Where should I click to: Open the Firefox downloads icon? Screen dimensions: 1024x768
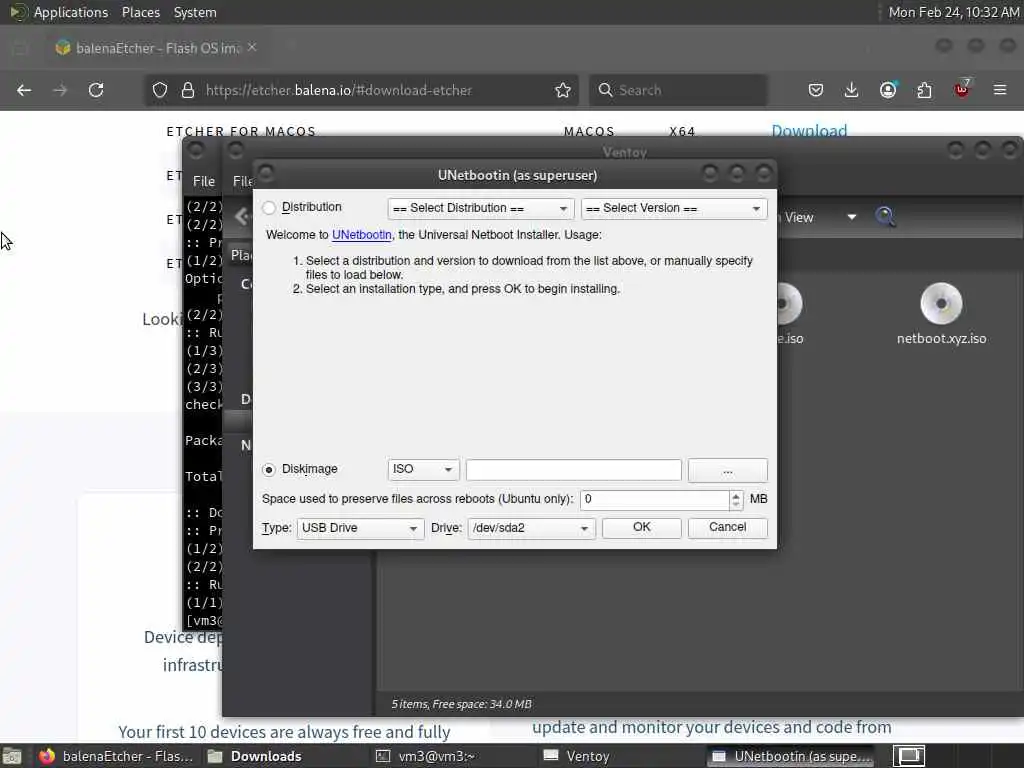[852, 90]
